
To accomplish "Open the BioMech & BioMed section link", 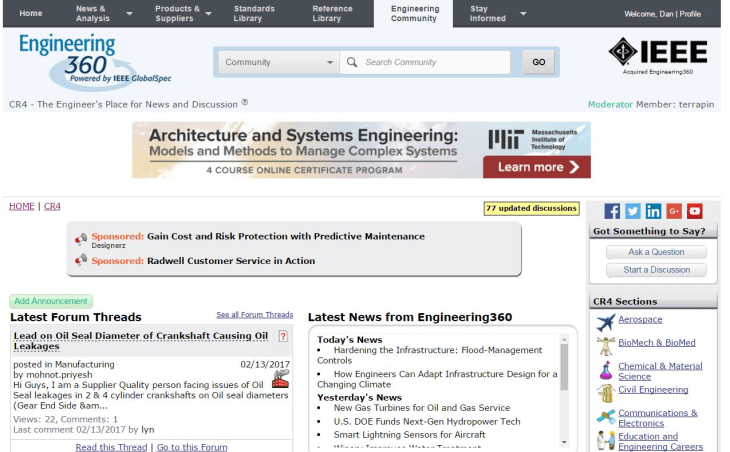I will pos(657,343).
